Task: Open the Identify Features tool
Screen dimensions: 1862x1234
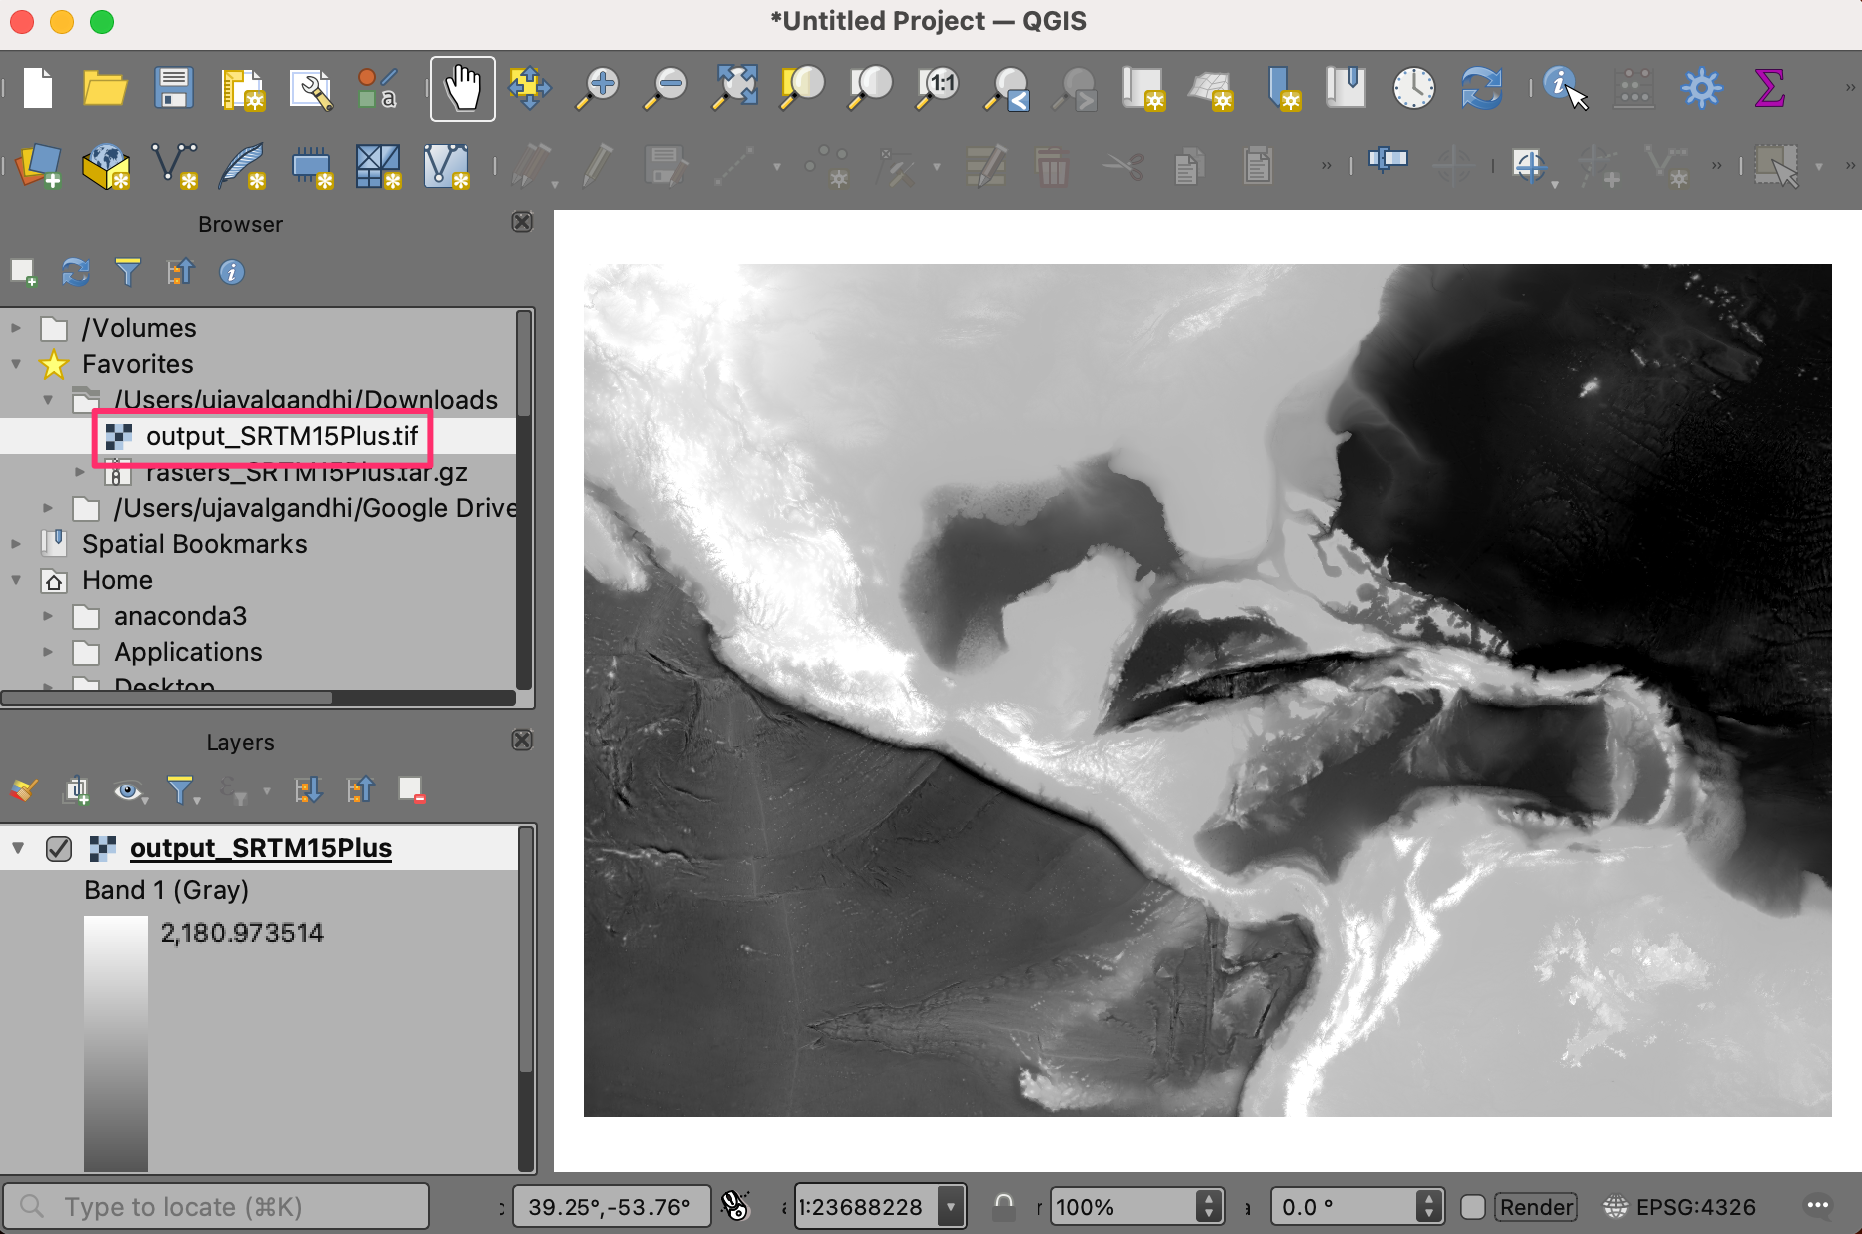Action: point(1564,89)
